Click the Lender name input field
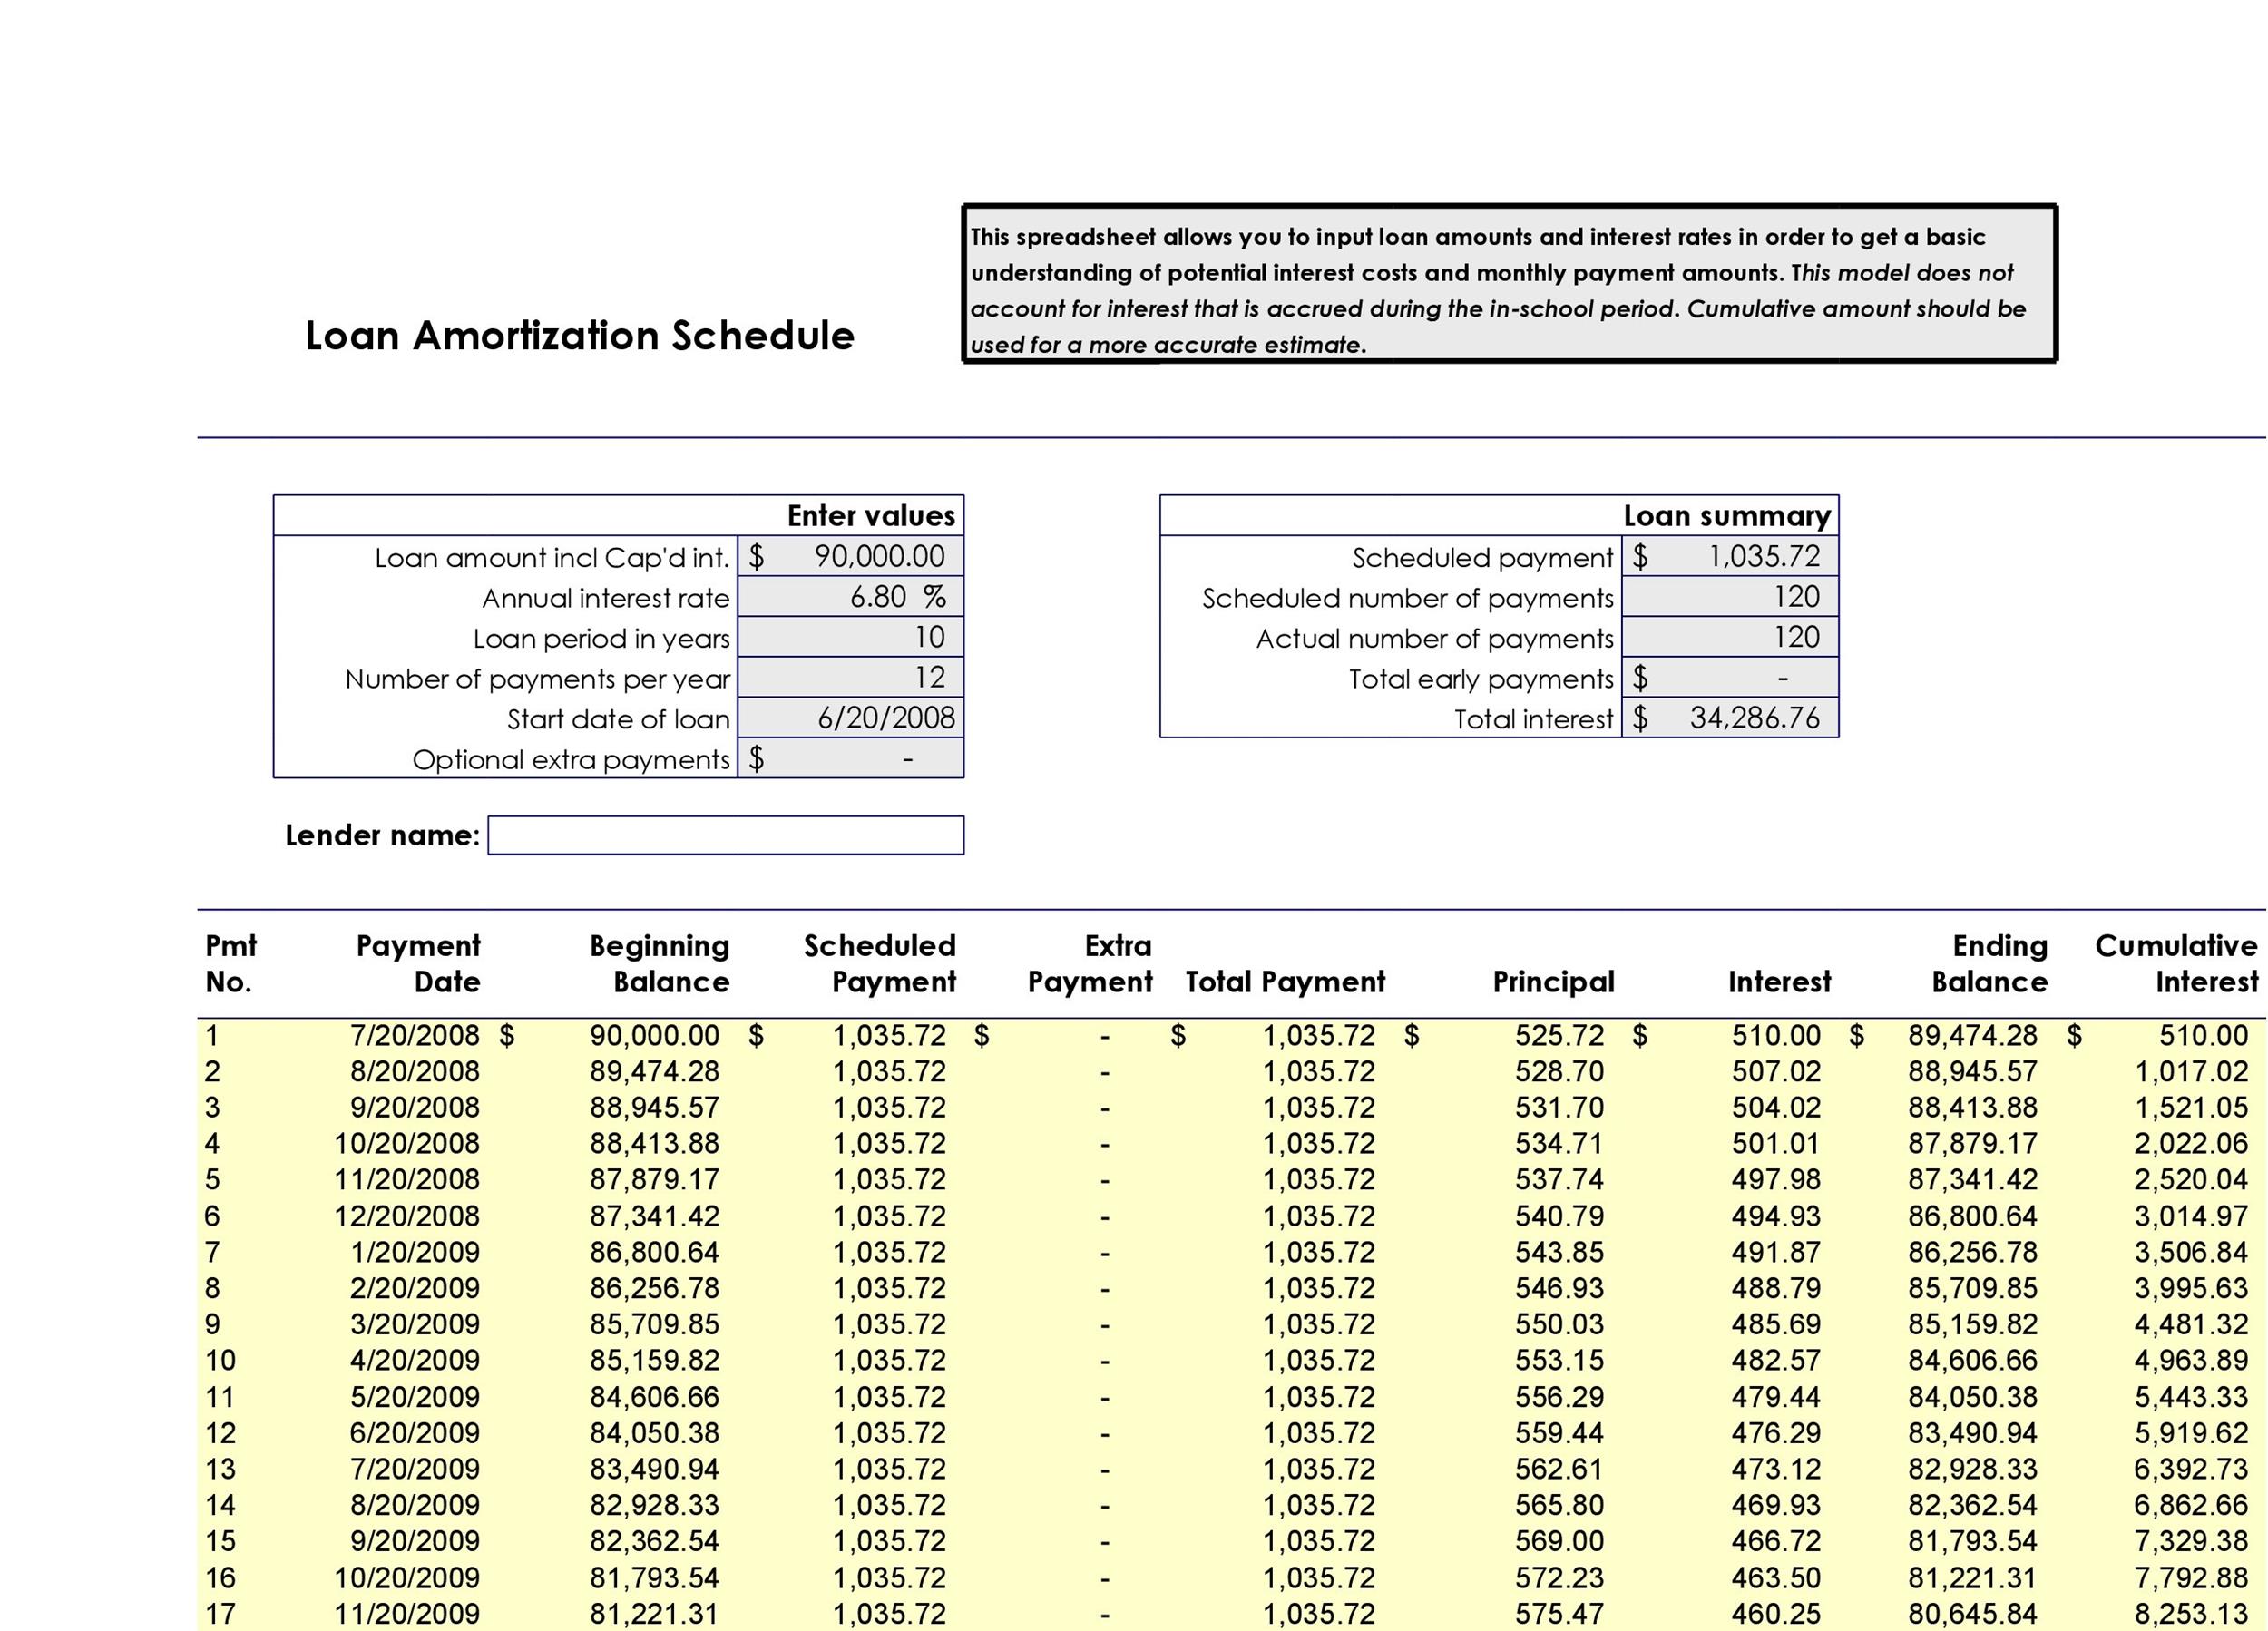 pyautogui.click(x=725, y=835)
